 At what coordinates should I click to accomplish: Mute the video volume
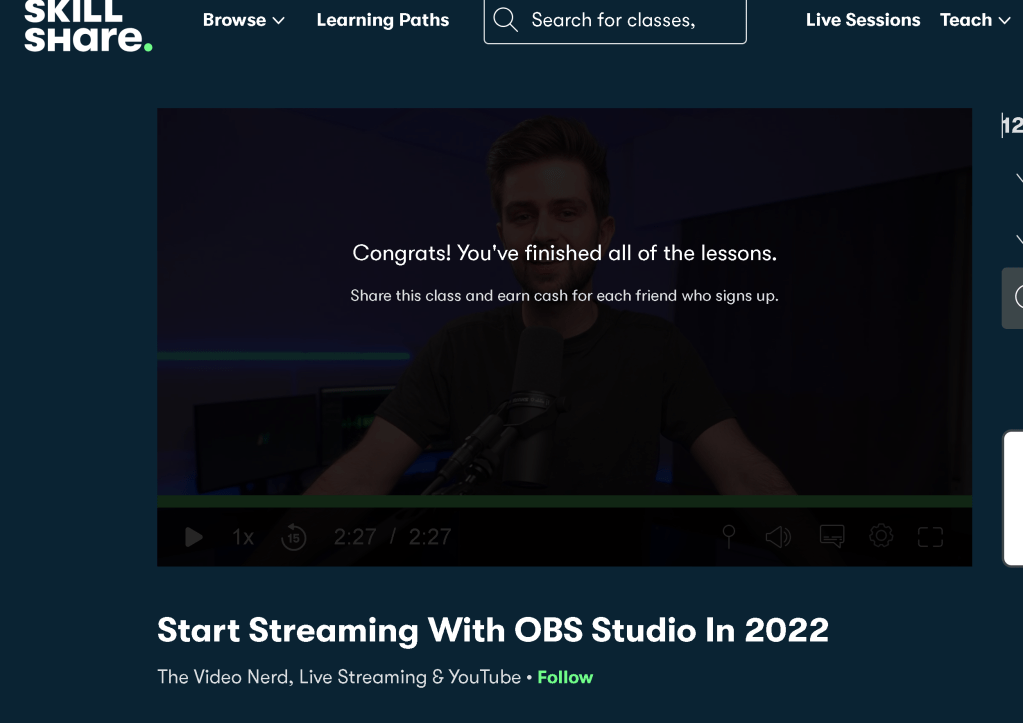(x=778, y=536)
